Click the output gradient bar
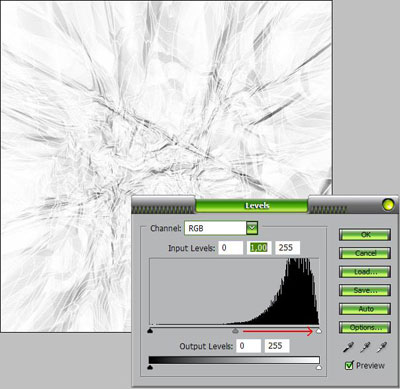The image size is (400, 389). 234,360
